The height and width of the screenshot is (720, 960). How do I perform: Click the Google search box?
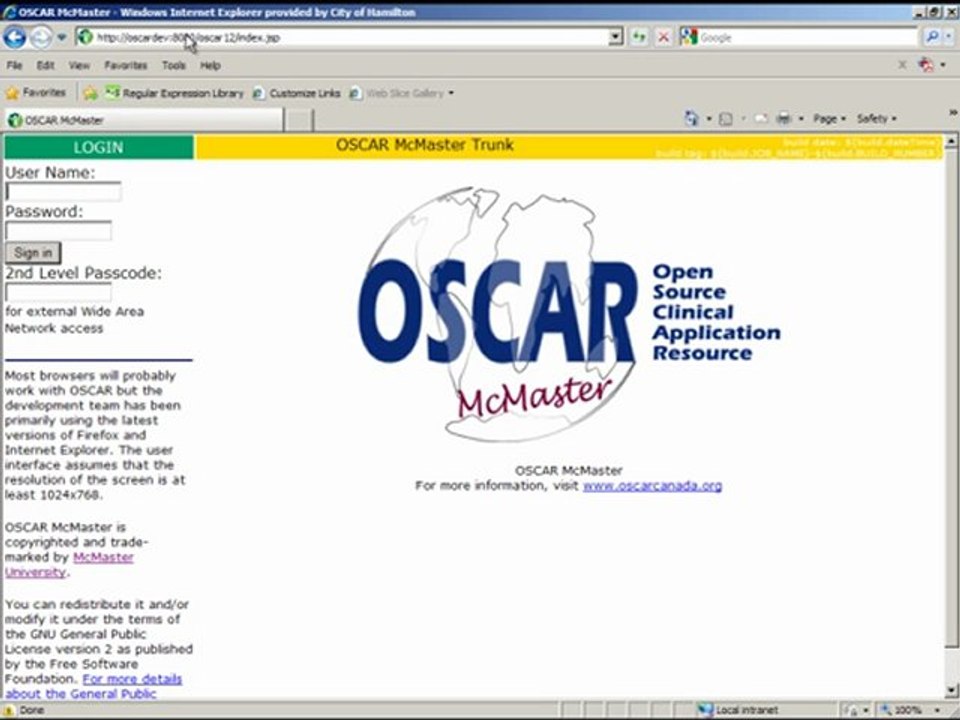click(808, 37)
